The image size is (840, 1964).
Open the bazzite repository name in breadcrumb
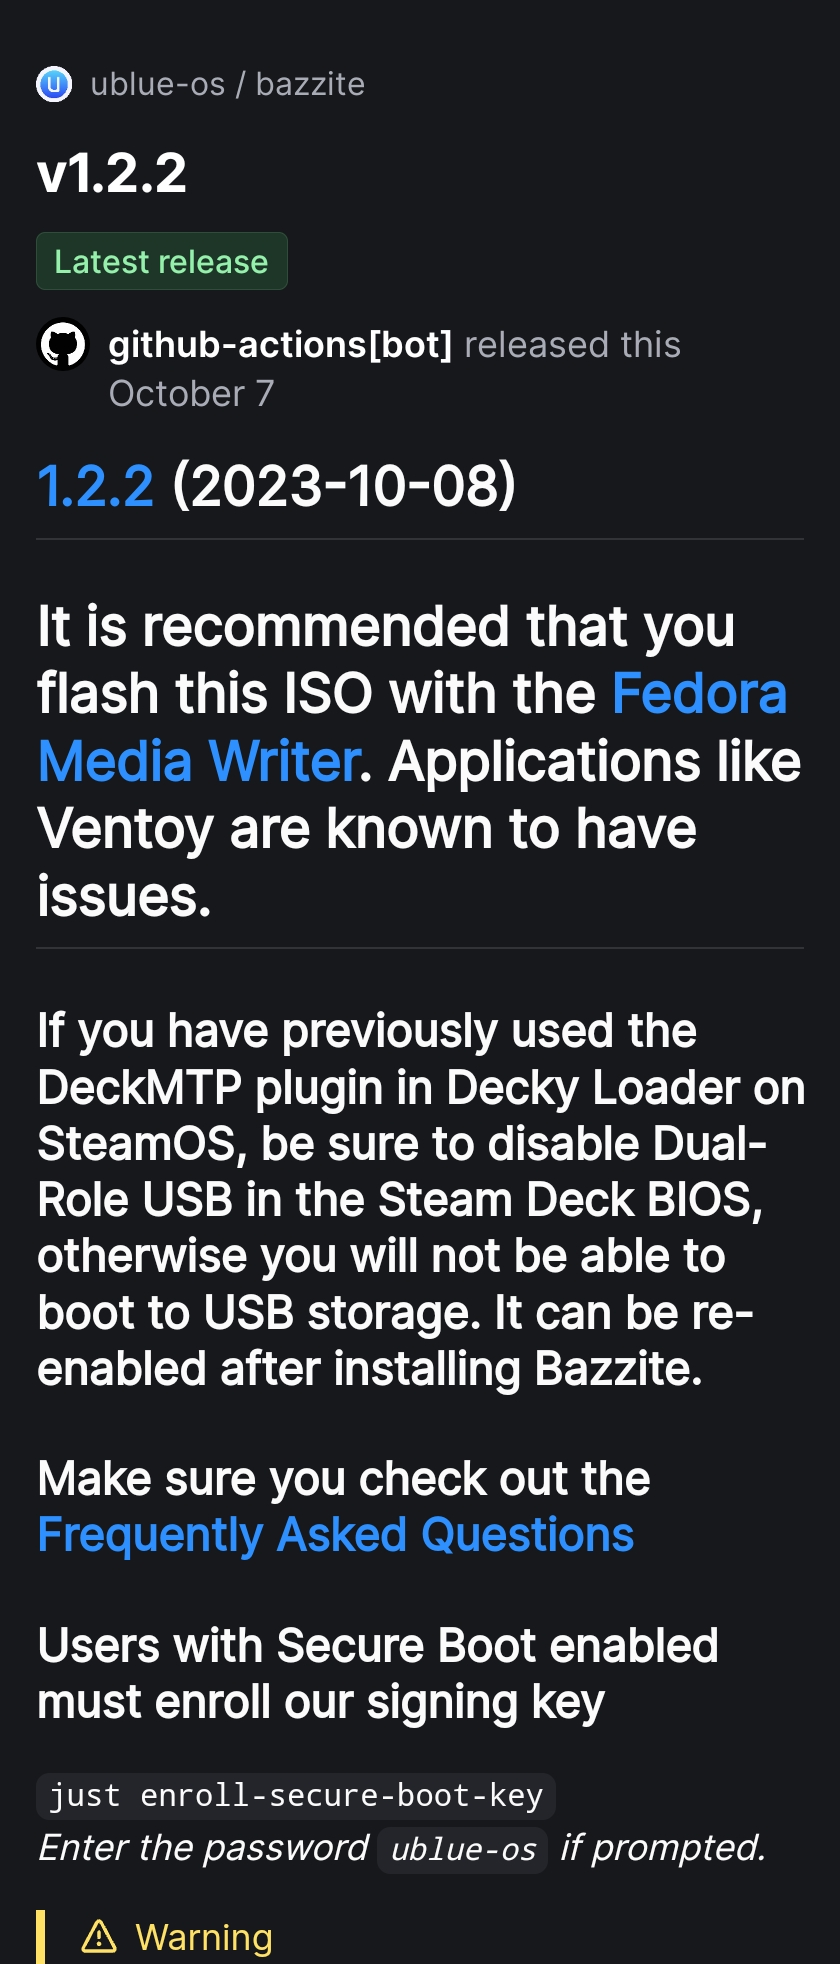[310, 85]
